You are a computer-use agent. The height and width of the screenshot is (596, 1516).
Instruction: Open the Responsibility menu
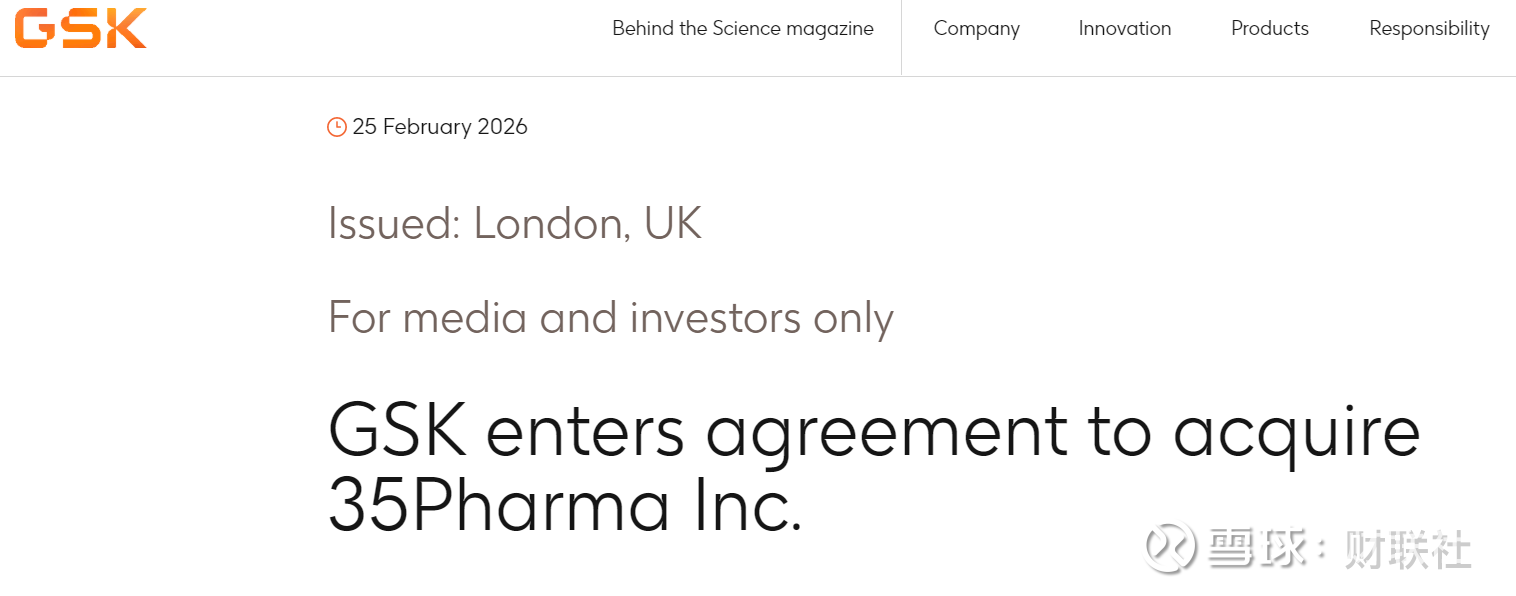pyautogui.click(x=1429, y=29)
